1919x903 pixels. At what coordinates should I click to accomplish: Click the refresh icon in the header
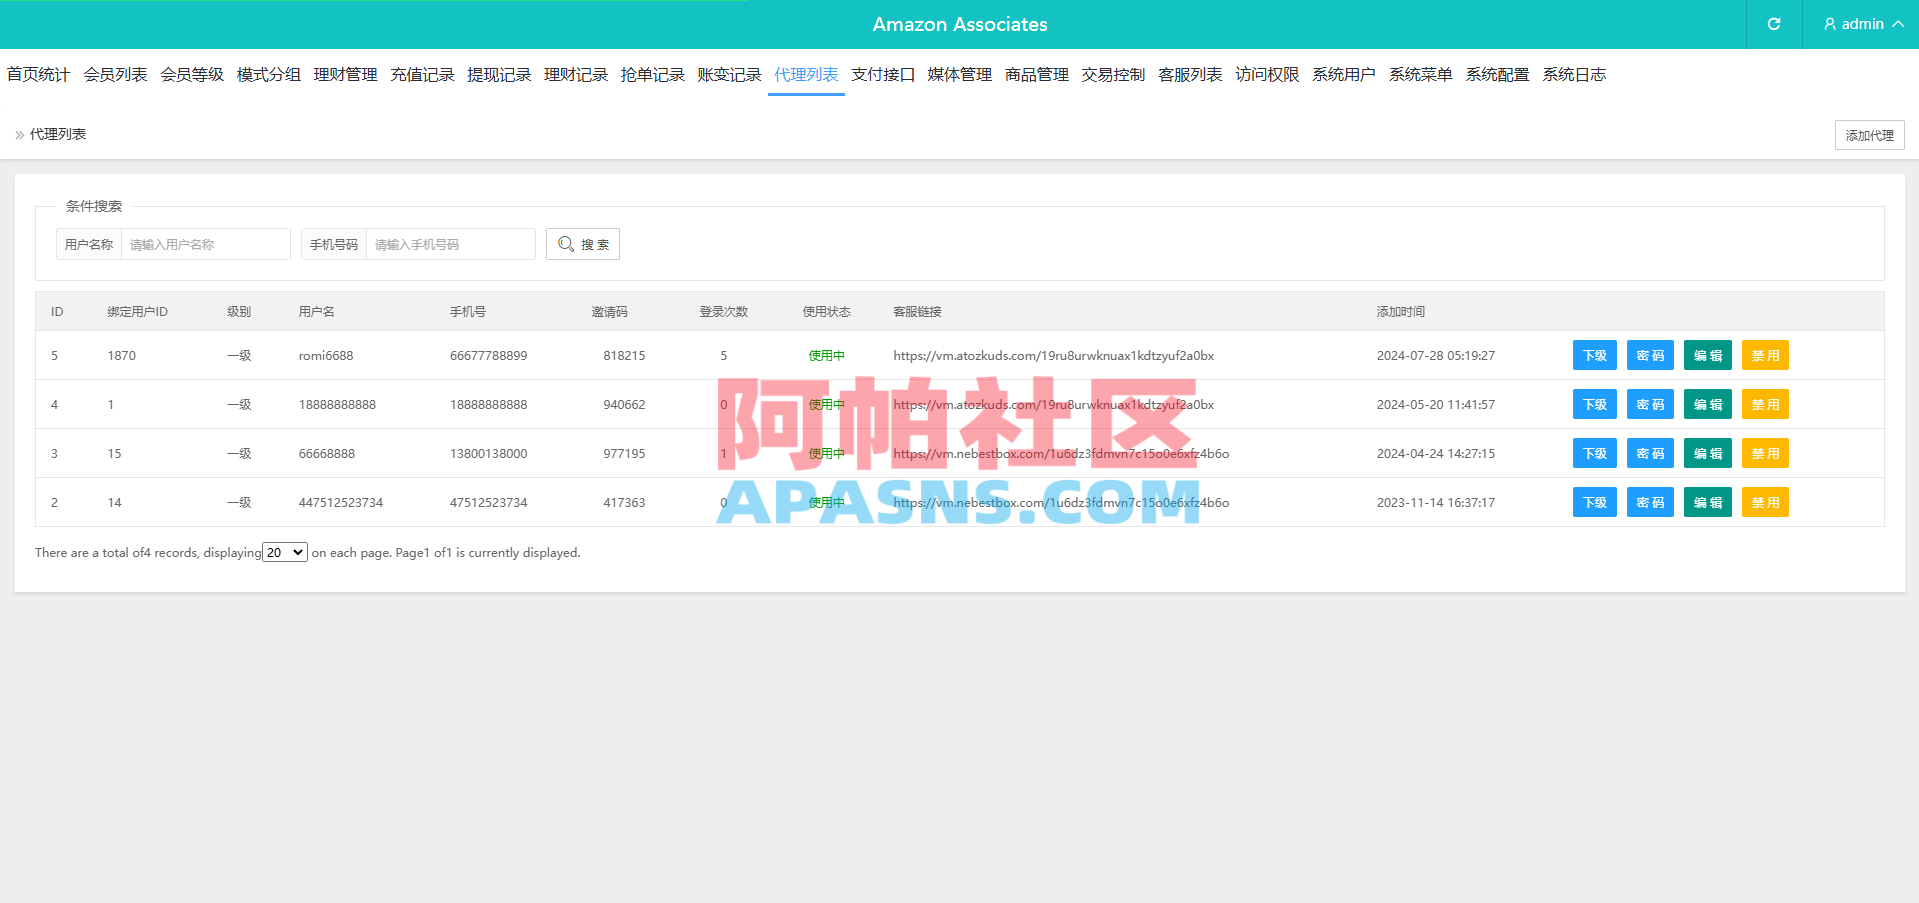pos(1773,24)
